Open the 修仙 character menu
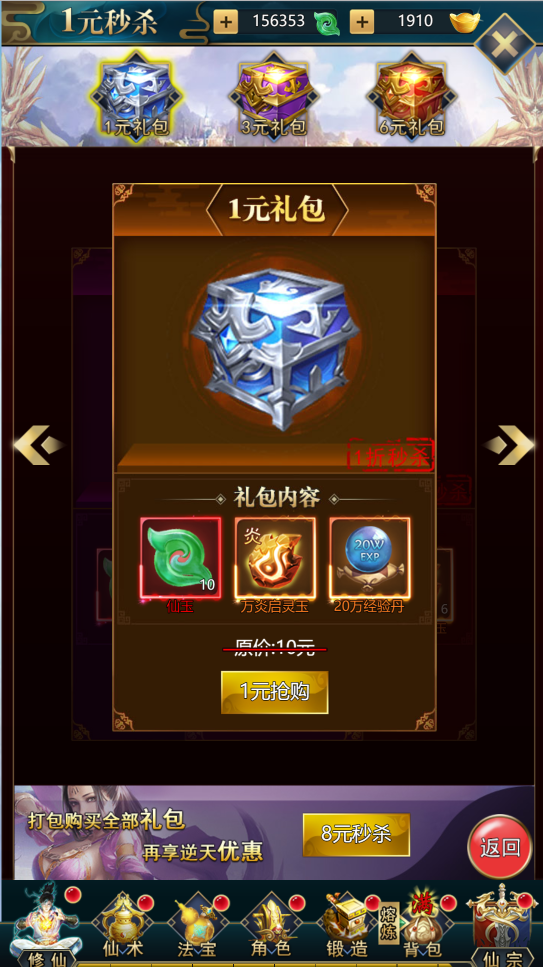Screen dimensions: 543x967 pyautogui.click(x=46, y=925)
